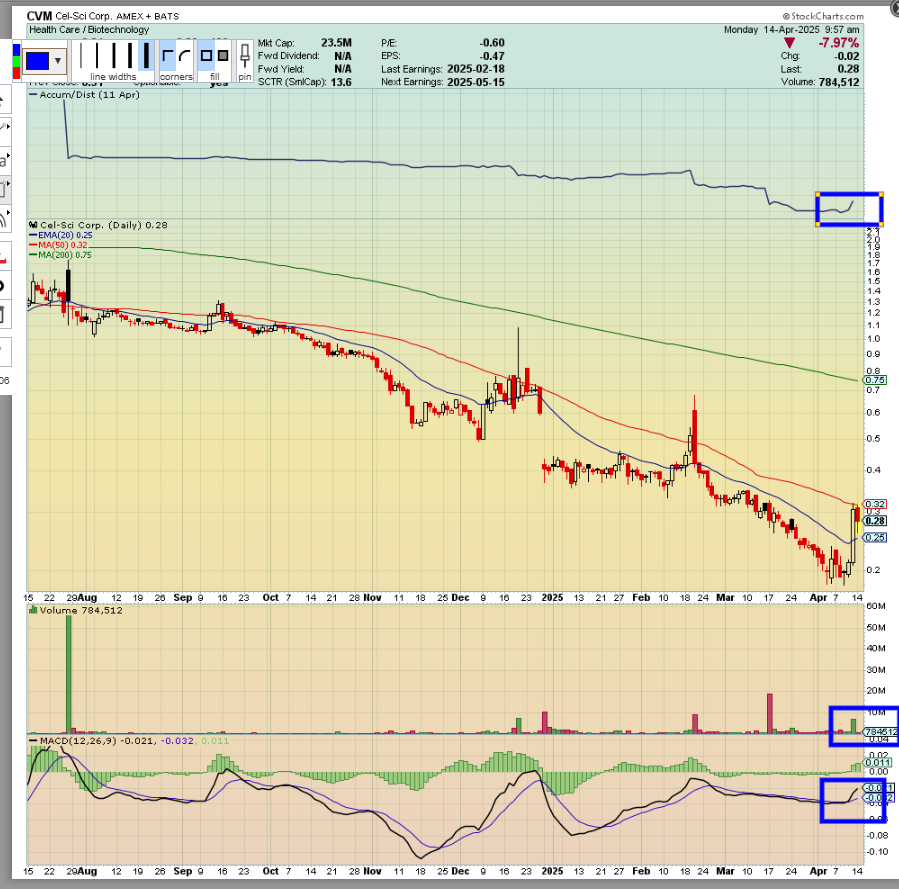This screenshot has height=889, width=899.
Task: Click the Health Care / Biotechnology label
Action: pyautogui.click(x=89, y=29)
